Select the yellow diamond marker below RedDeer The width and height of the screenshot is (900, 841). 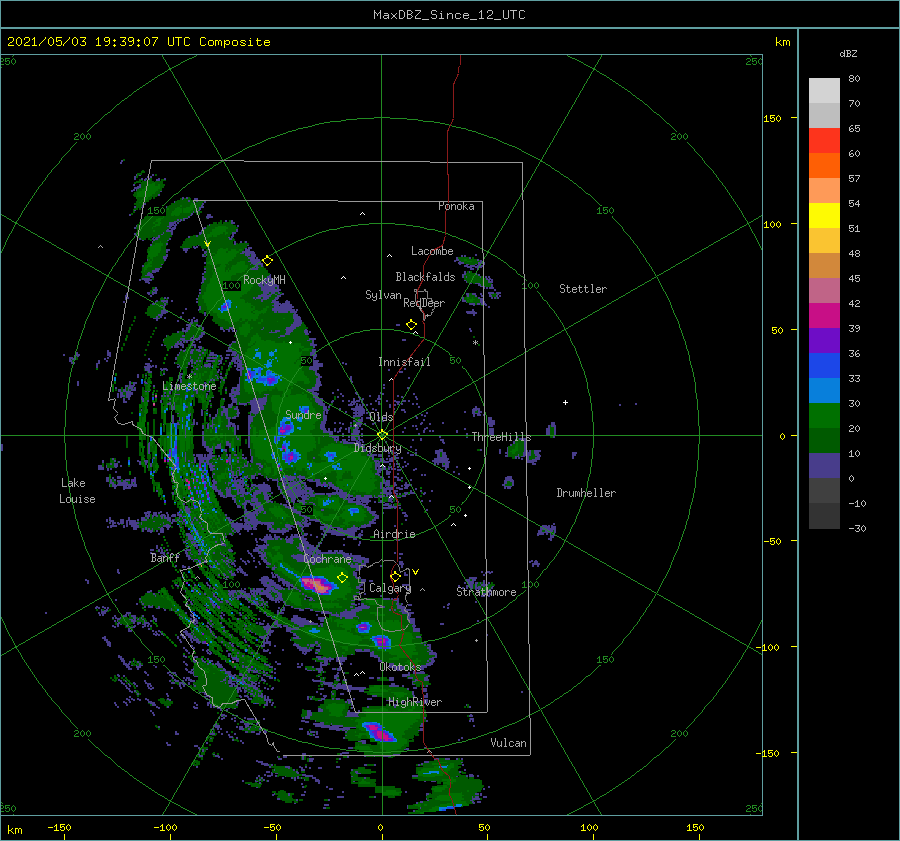(x=412, y=324)
